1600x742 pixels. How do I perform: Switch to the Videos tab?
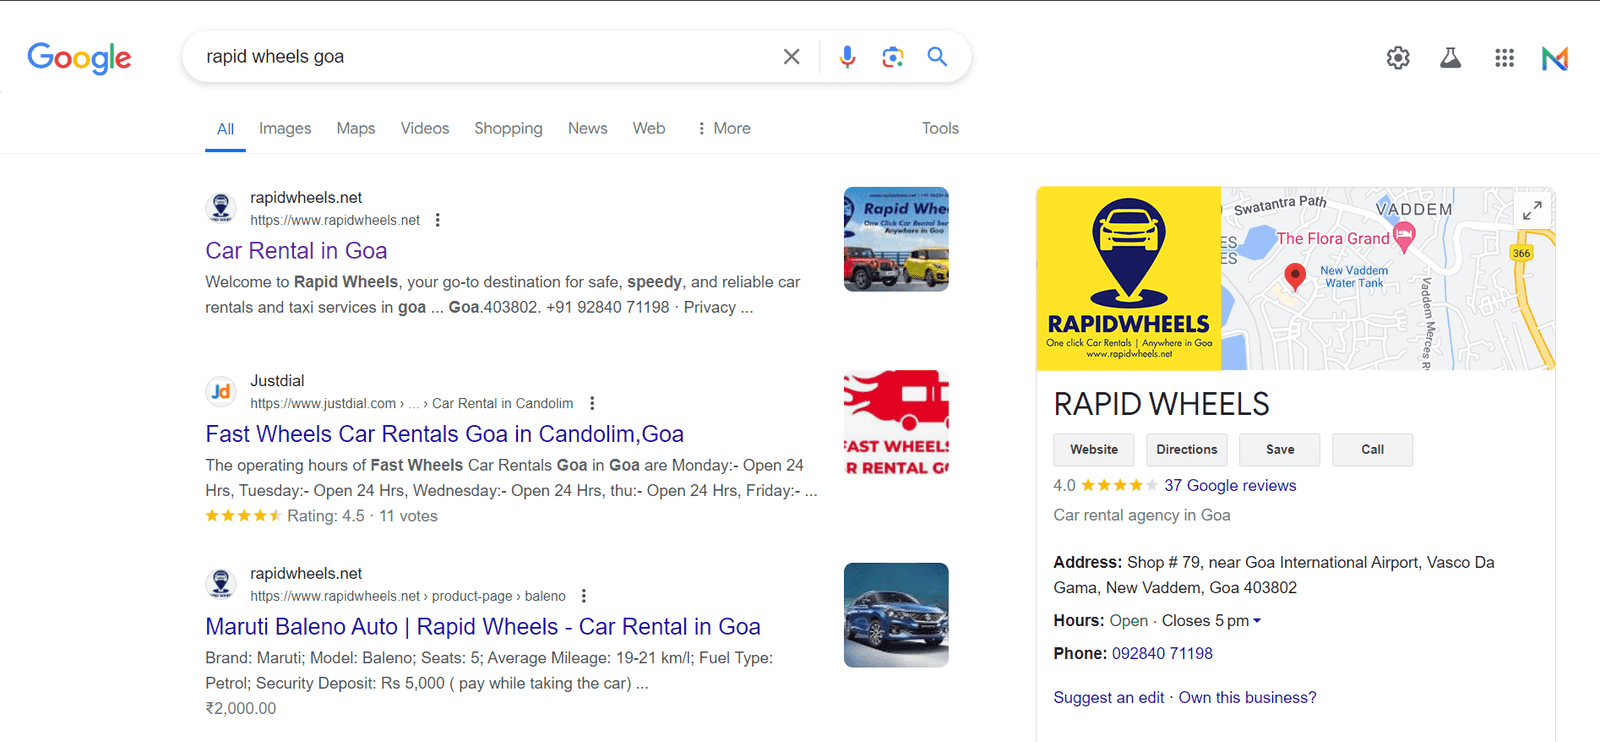[x=425, y=128]
